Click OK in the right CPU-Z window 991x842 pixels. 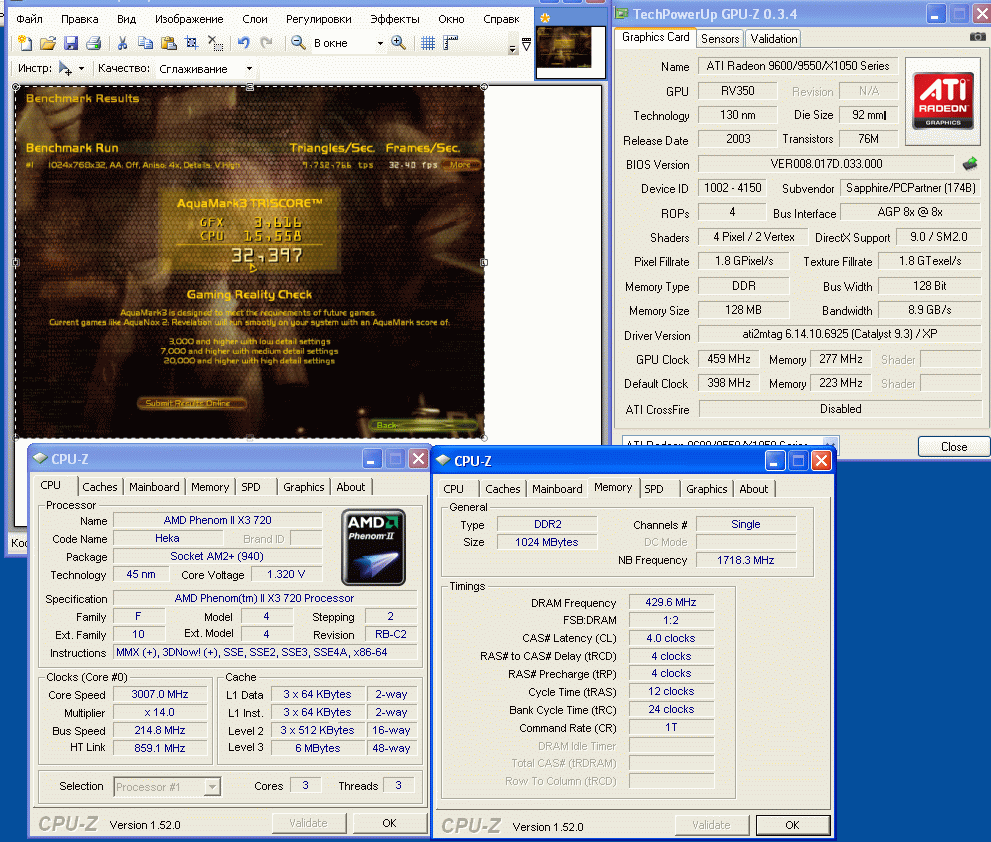(x=793, y=825)
